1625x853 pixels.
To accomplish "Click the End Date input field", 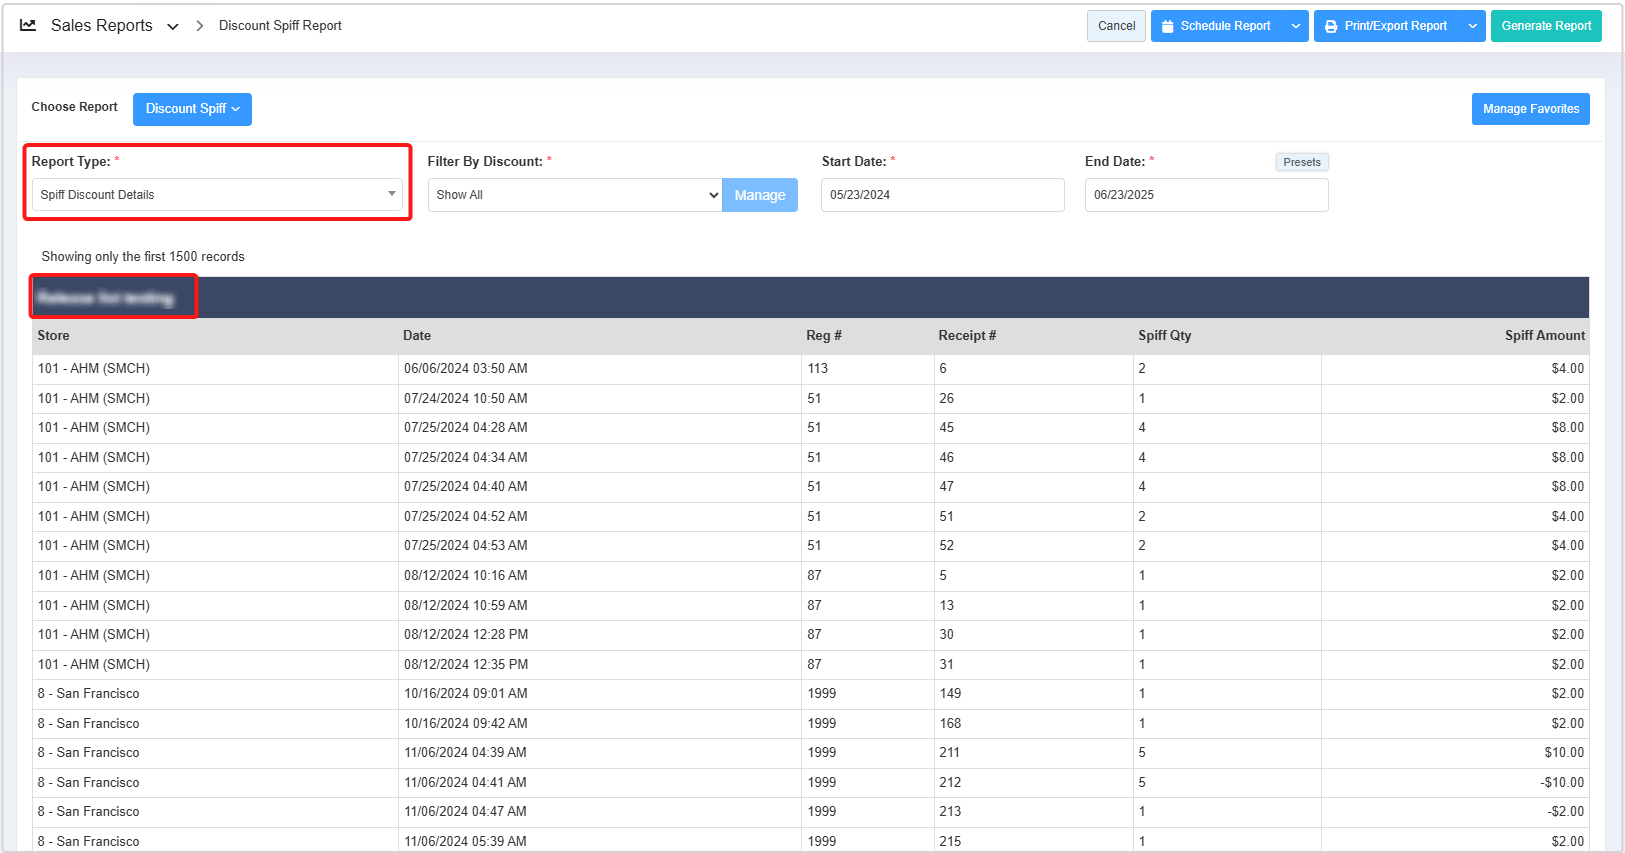I will pyautogui.click(x=1206, y=195).
